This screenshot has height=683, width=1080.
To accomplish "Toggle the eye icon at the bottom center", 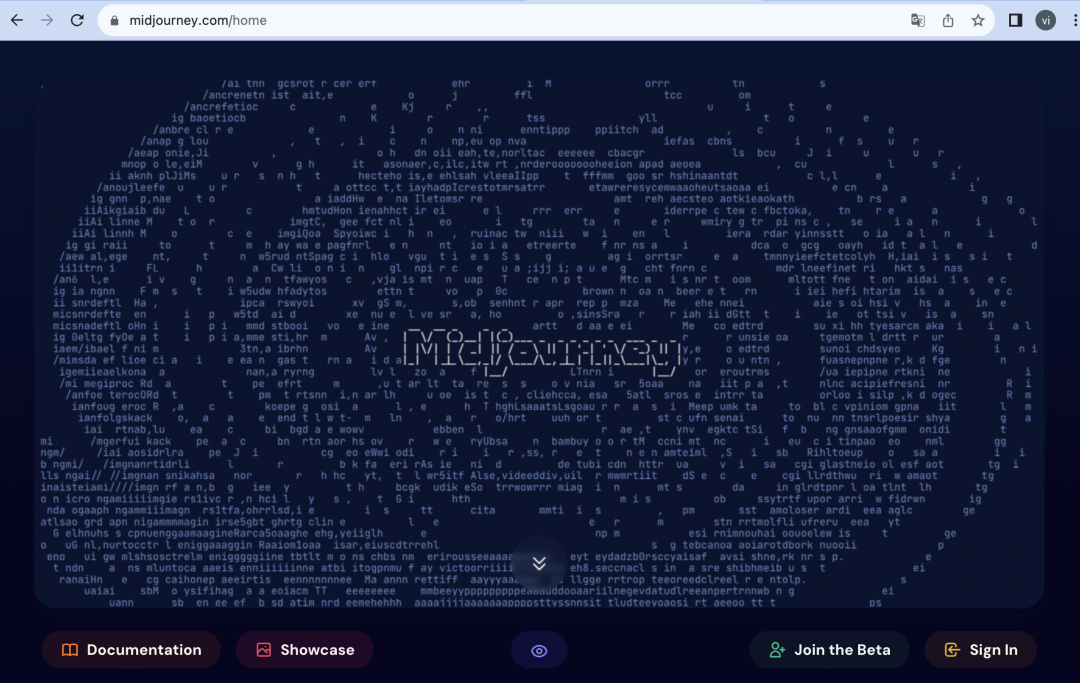I will coord(539,651).
